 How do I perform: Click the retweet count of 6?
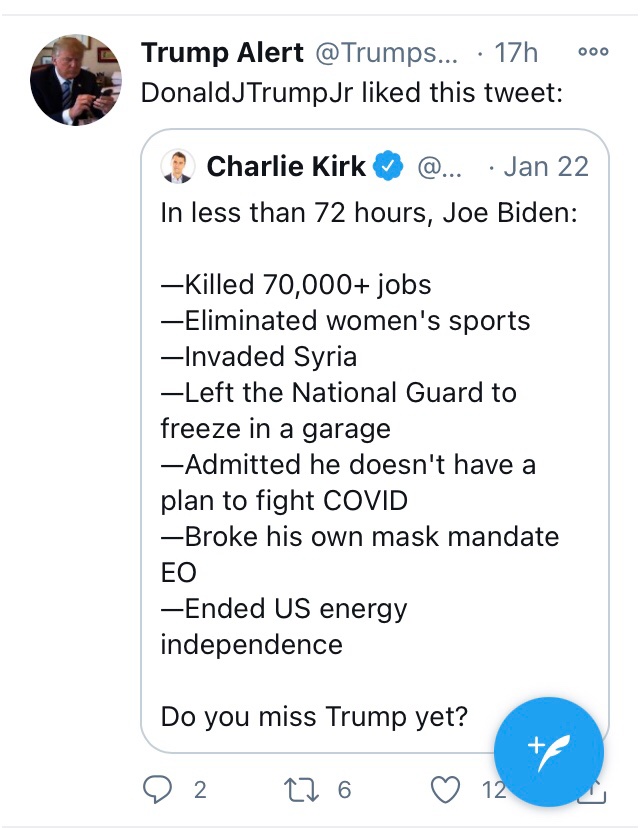click(x=344, y=790)
